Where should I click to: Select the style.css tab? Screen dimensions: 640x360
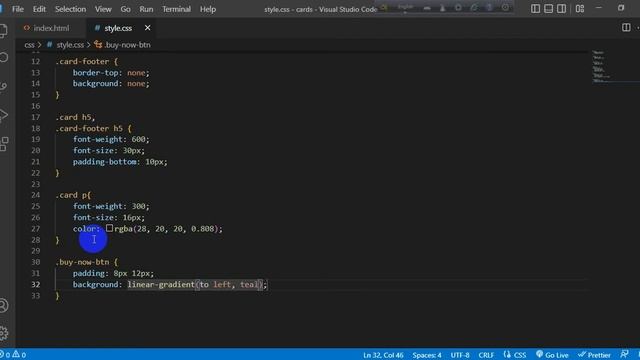pos(118,28)
